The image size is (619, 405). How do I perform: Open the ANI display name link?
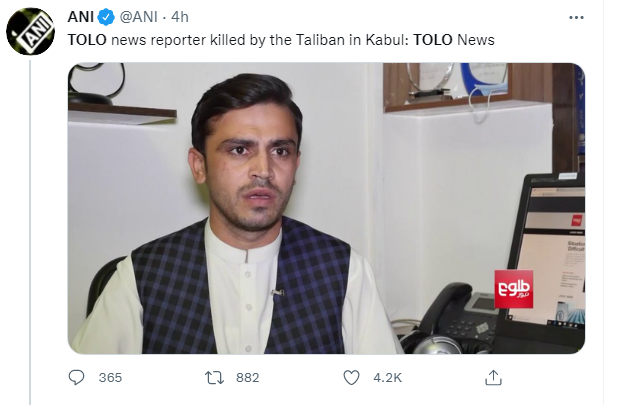[x=81, y=17]
